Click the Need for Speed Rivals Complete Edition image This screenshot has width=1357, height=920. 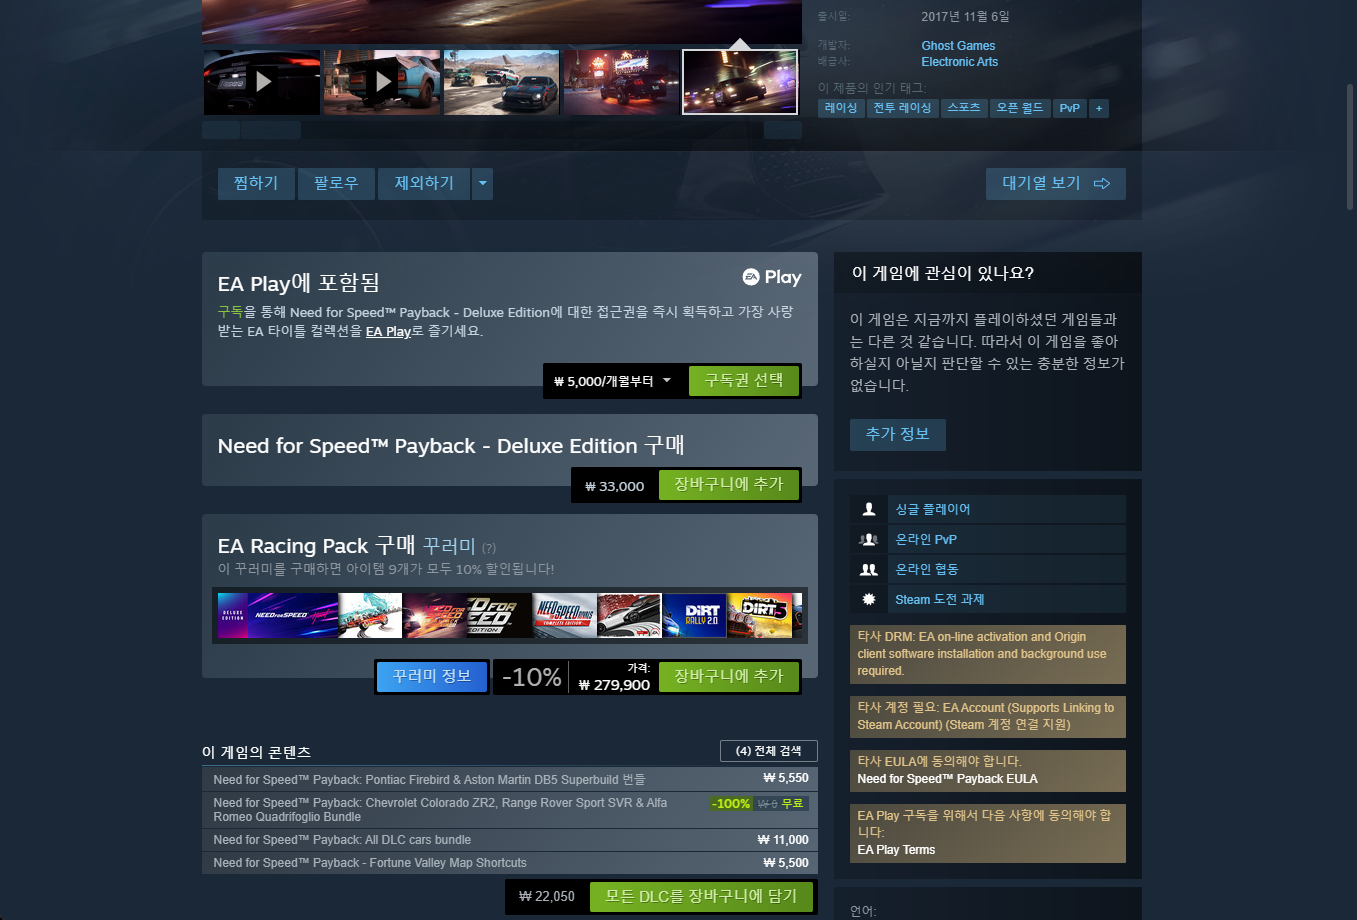[x=565, y=615]
